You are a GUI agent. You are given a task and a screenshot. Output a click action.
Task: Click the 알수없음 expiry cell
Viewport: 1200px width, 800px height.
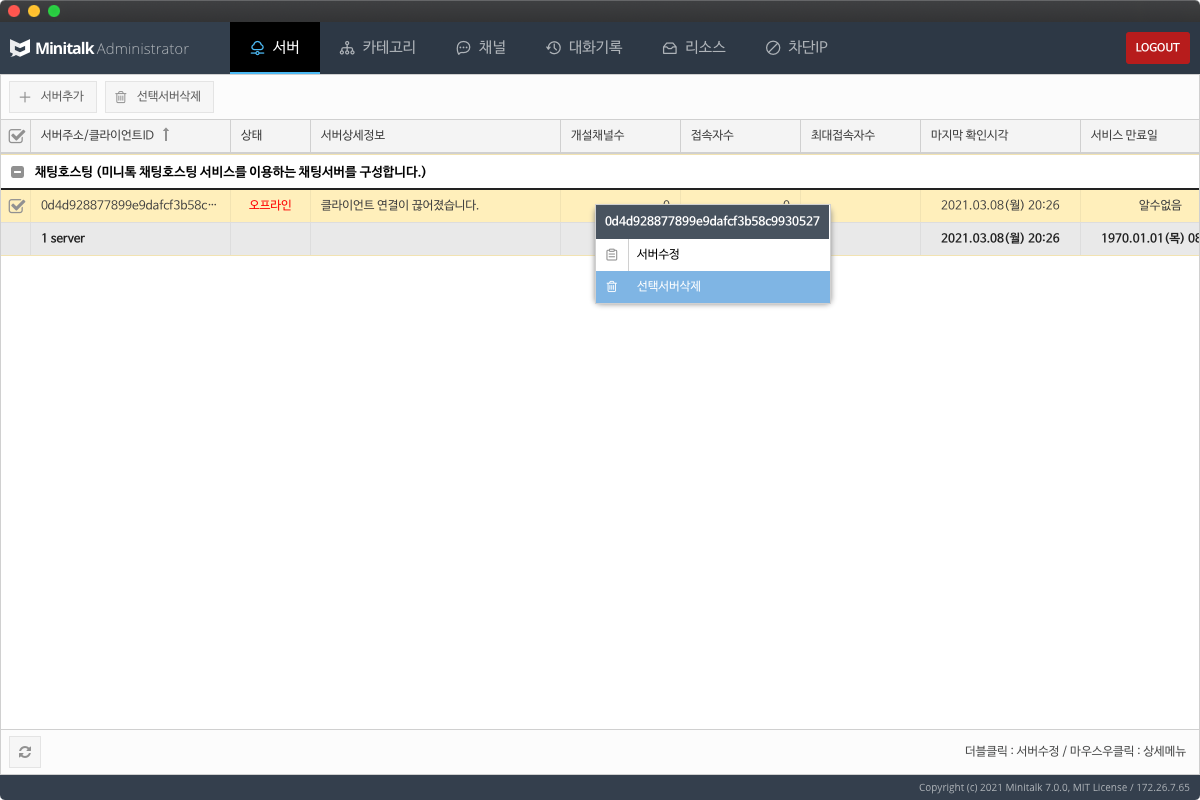coord(1140,205)
